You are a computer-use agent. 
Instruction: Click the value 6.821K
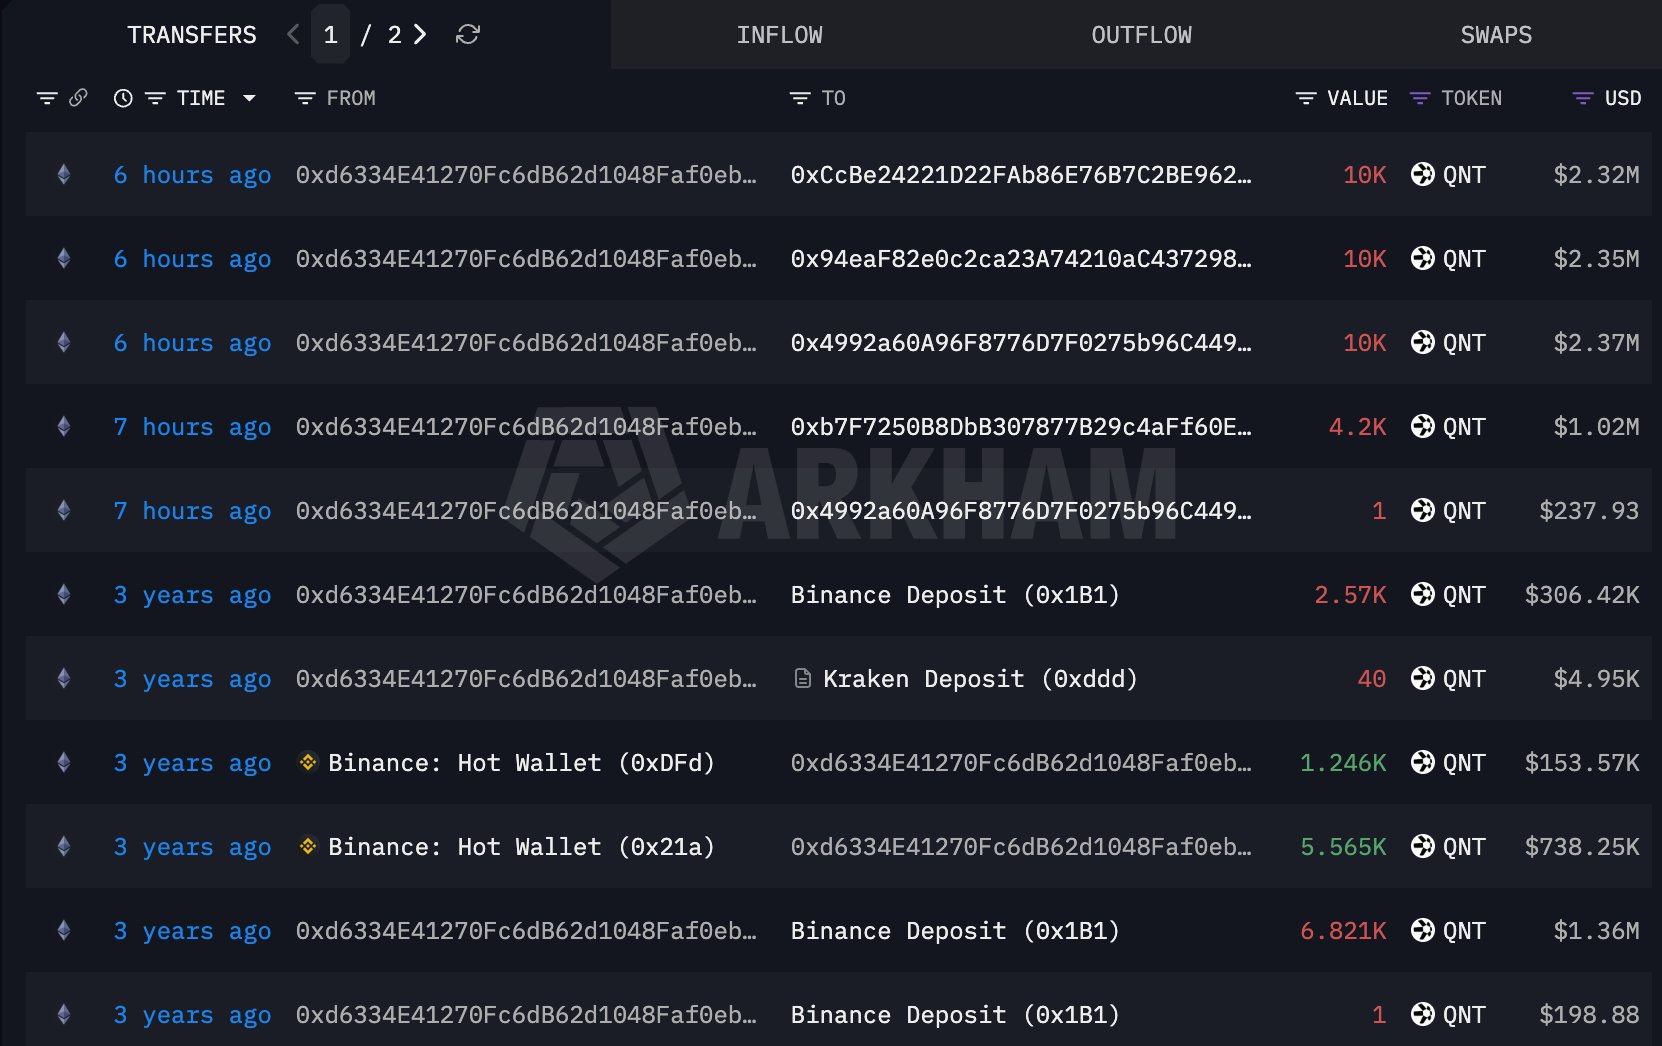[x=1343, y=931]
